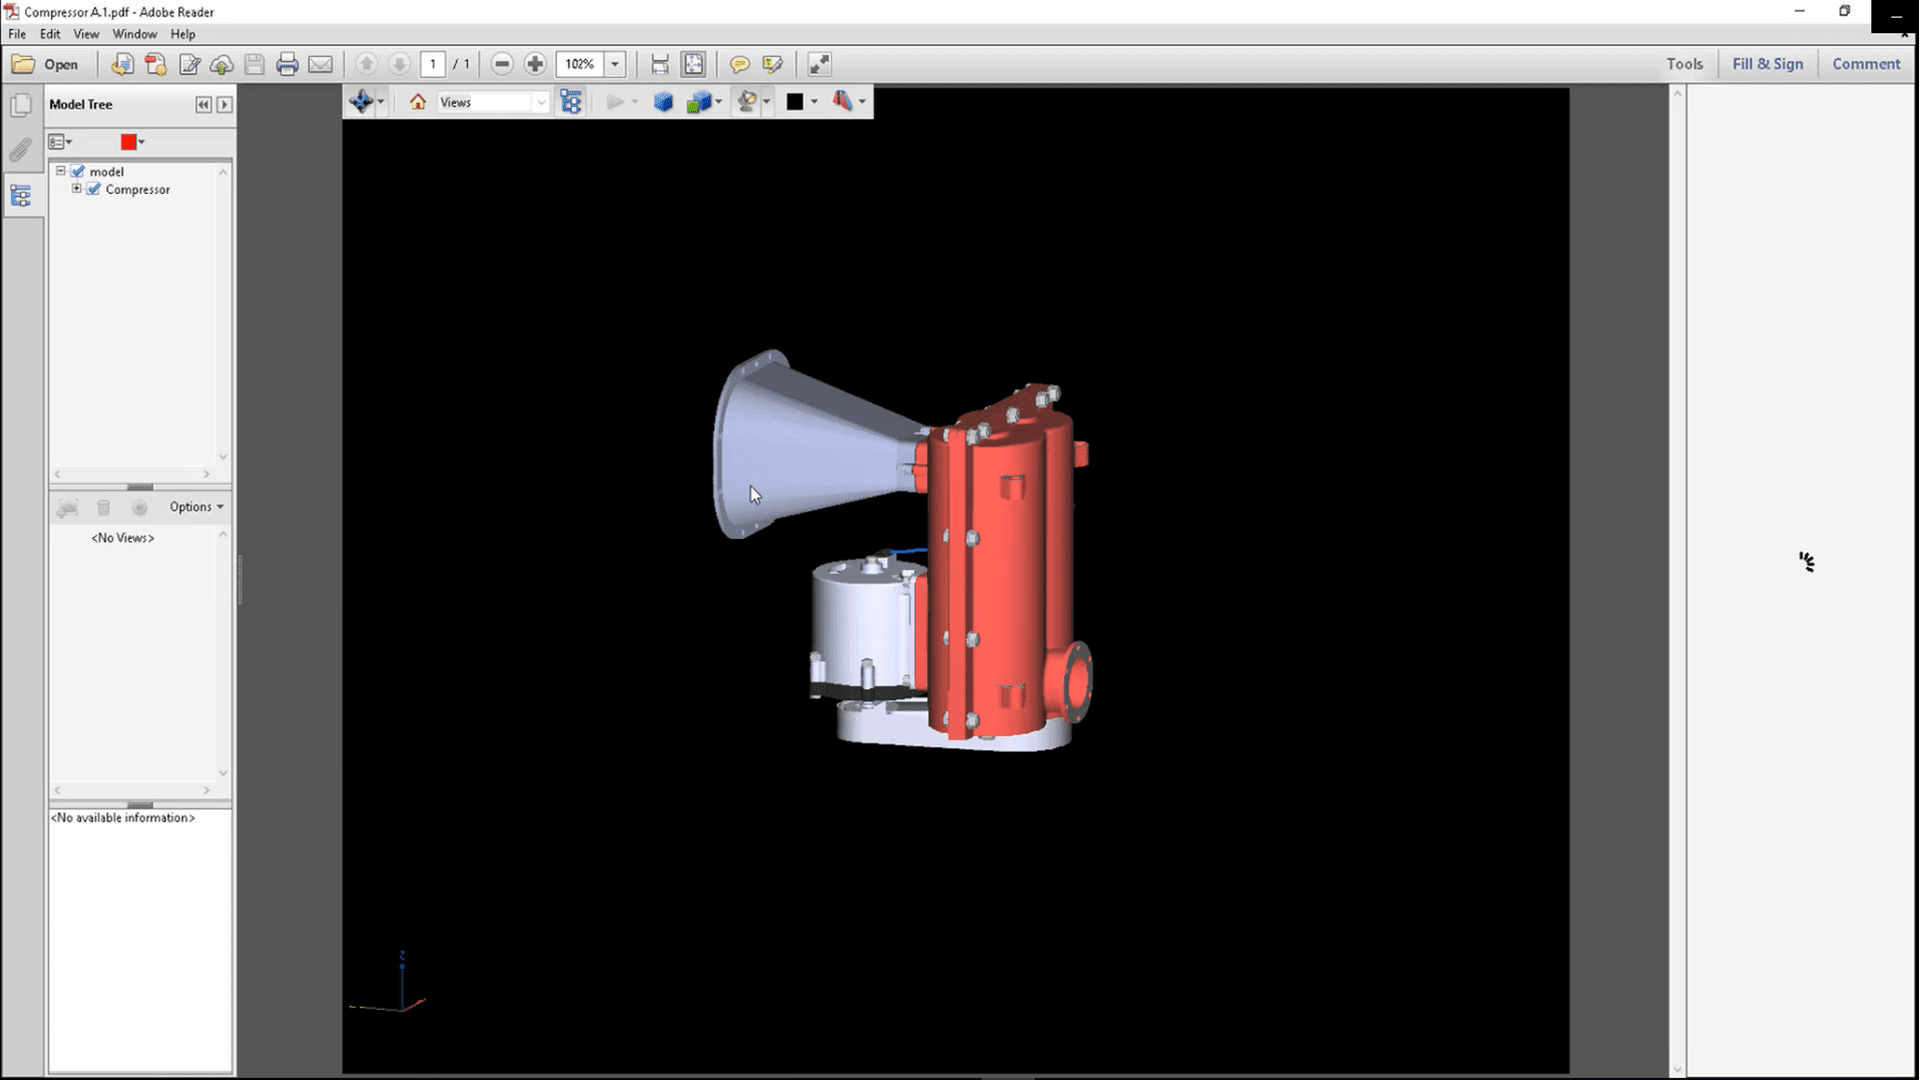Open the Fill & Sign pane
Viewport: 1920px width, 1080px height.
[1767, 64]
